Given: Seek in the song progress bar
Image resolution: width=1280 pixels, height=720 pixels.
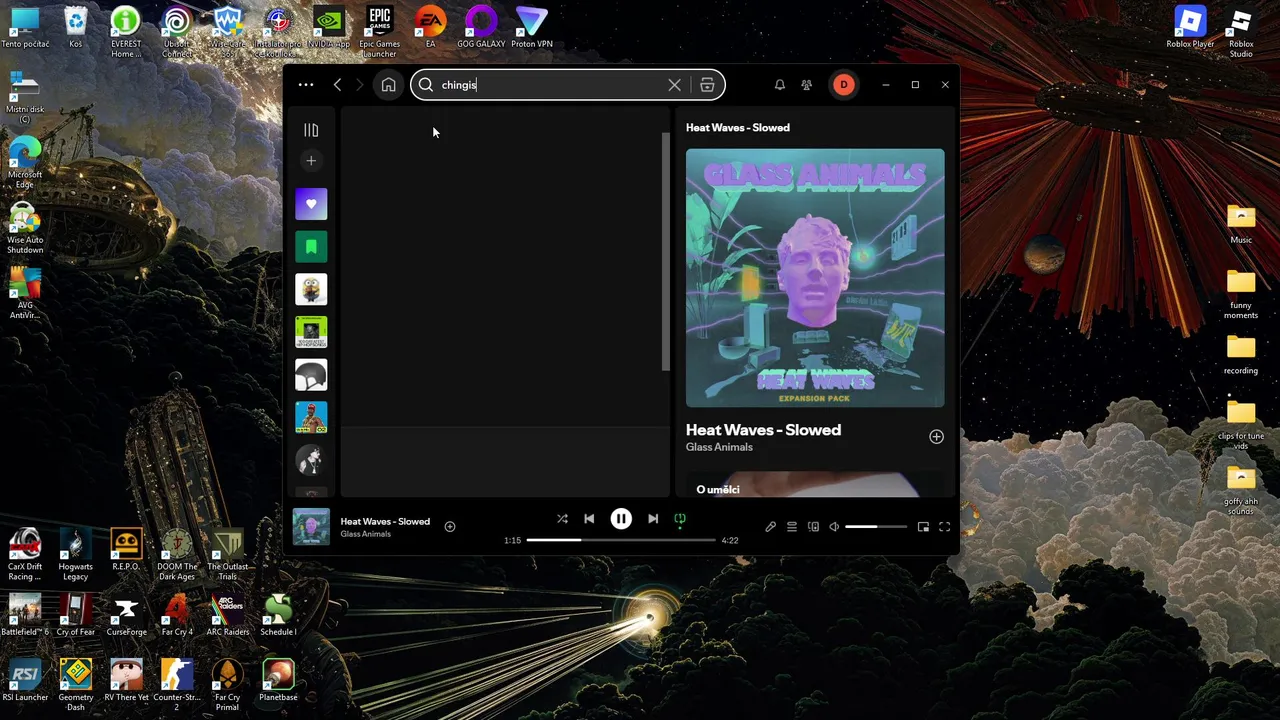Looking at the screenshot, I should click(621, 540).
